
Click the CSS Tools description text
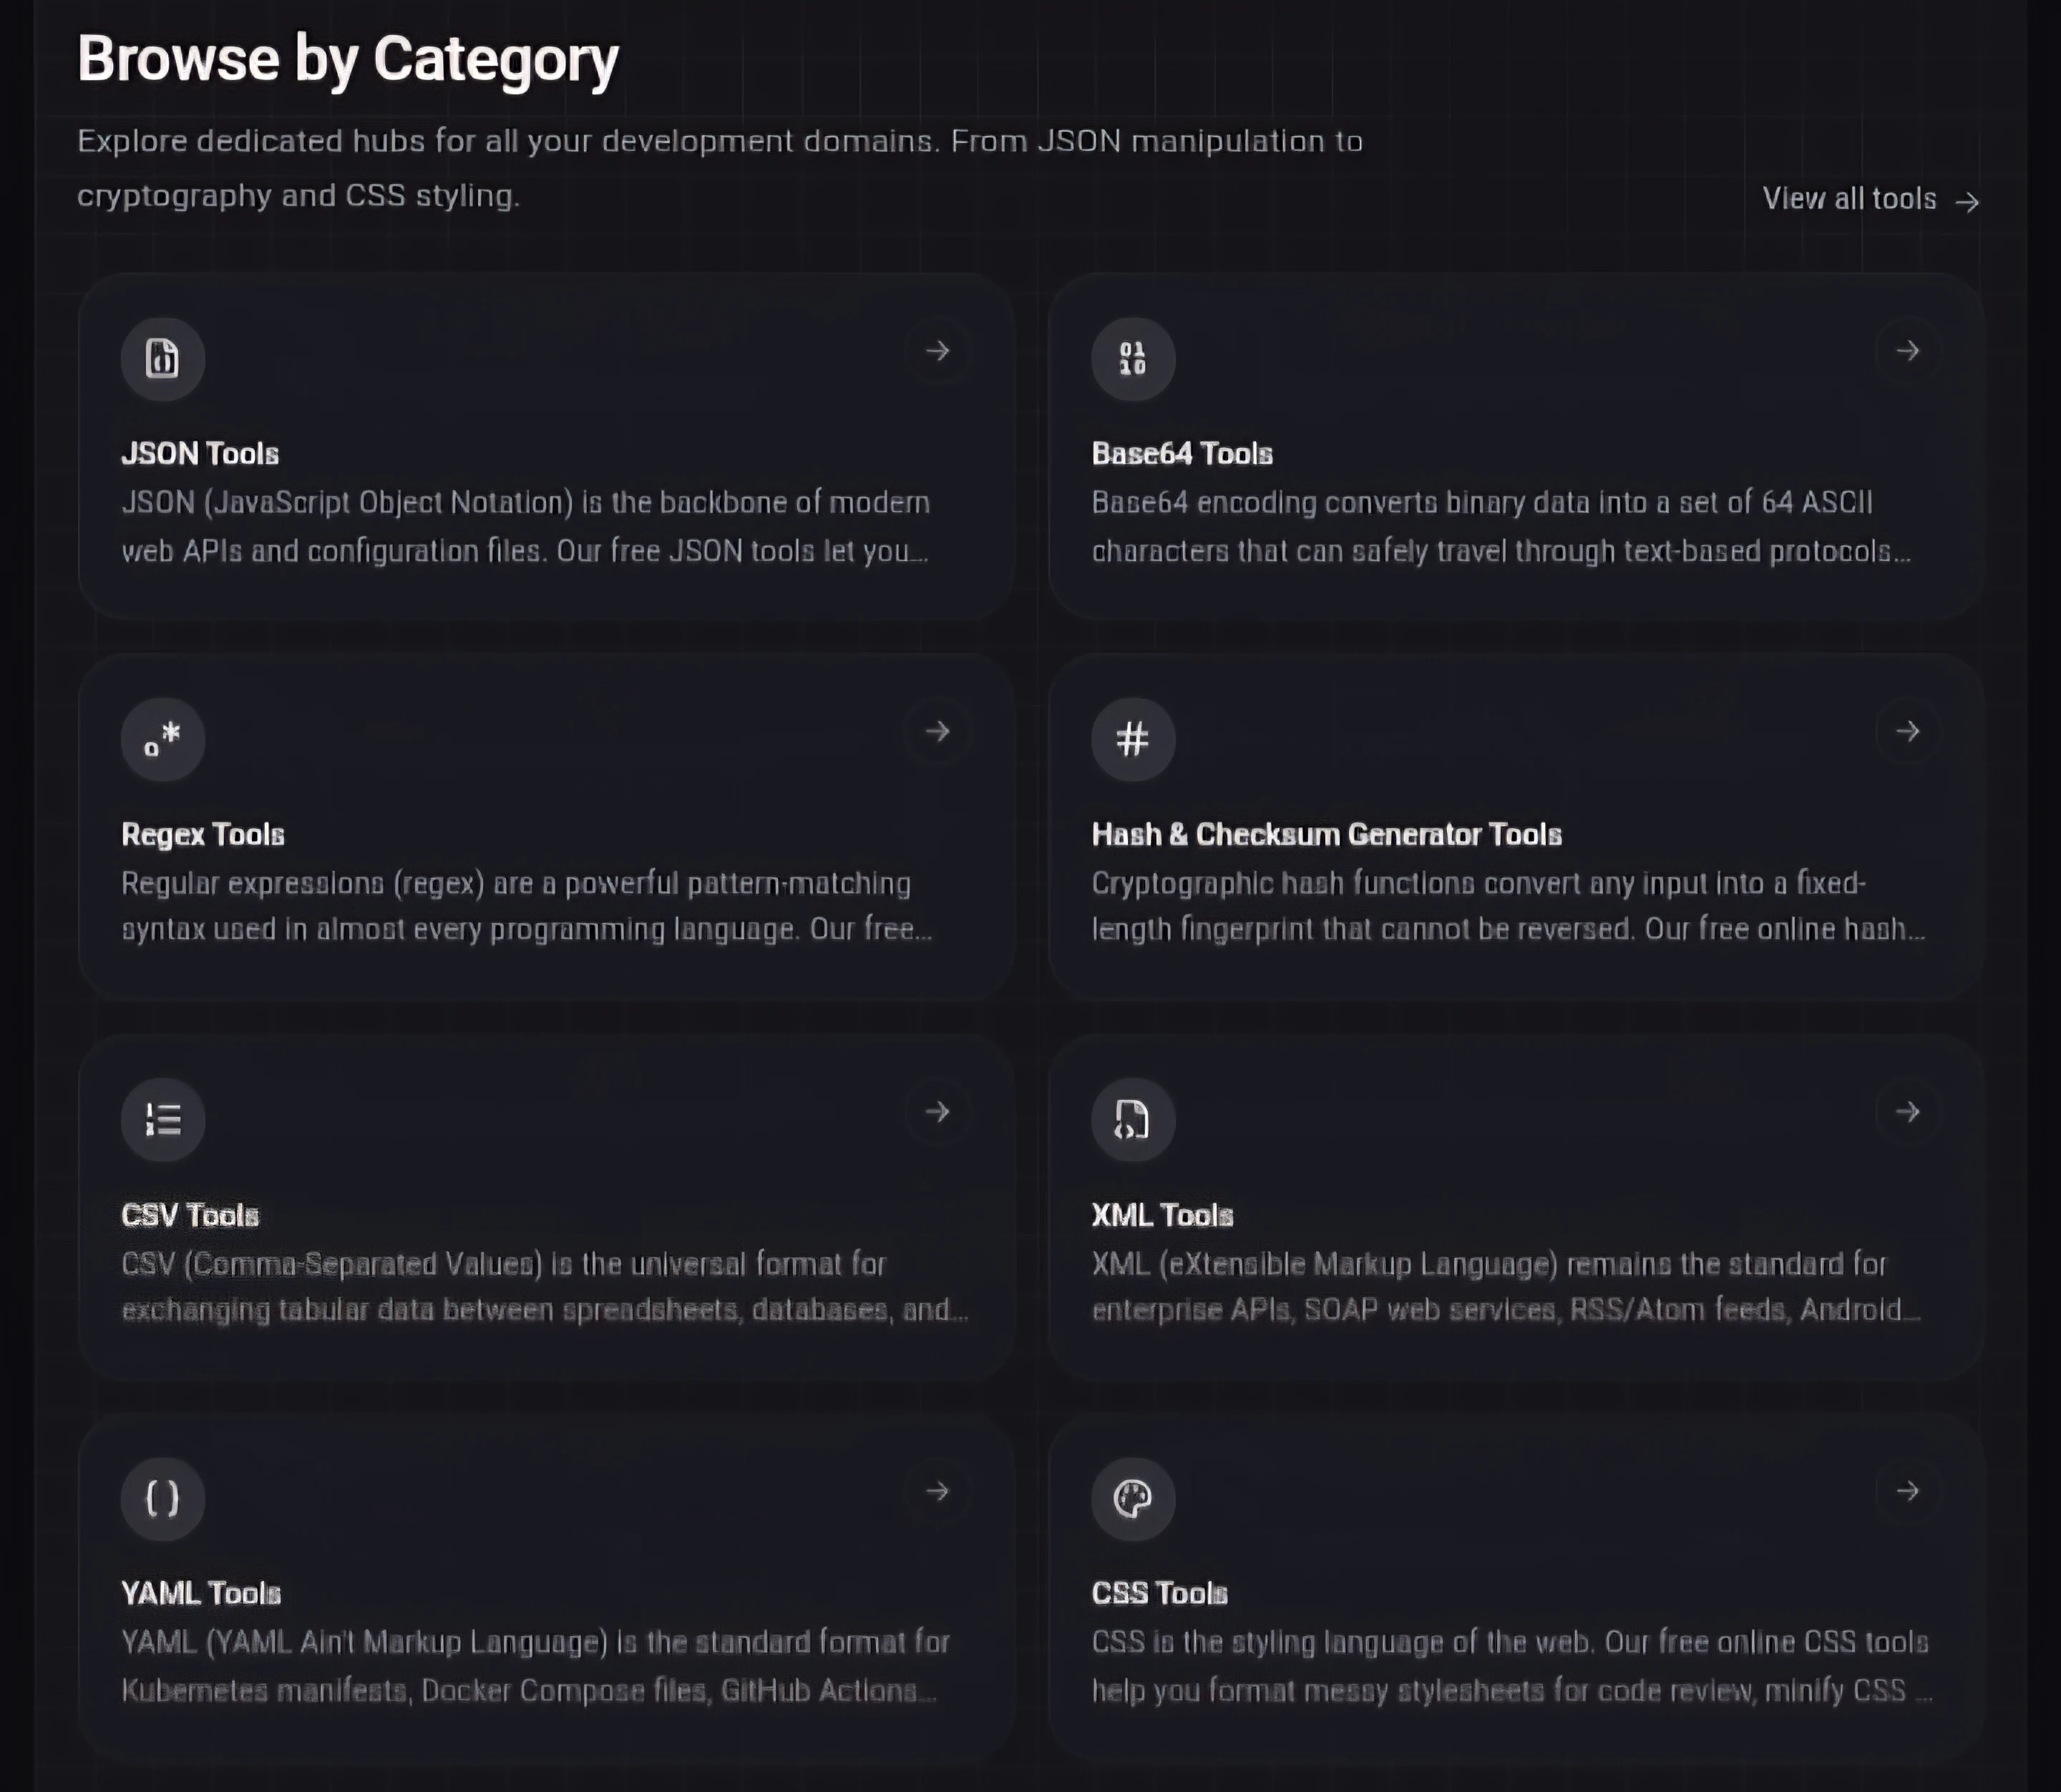tap(1510, 1666)
